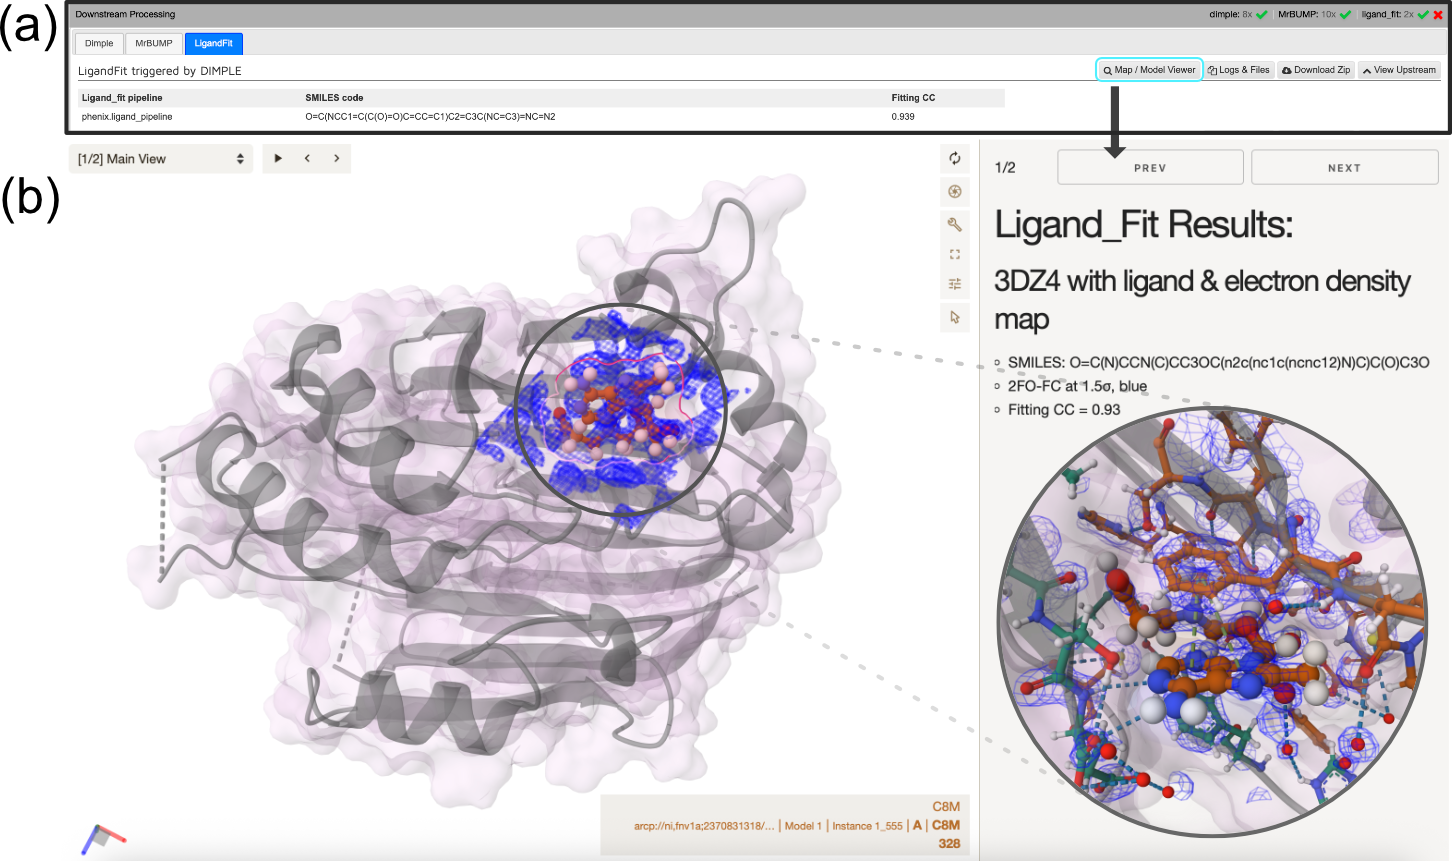Click the Fitting CC value 0.939
This screenshot has height=861, width=1452.
tap(903, 117)
